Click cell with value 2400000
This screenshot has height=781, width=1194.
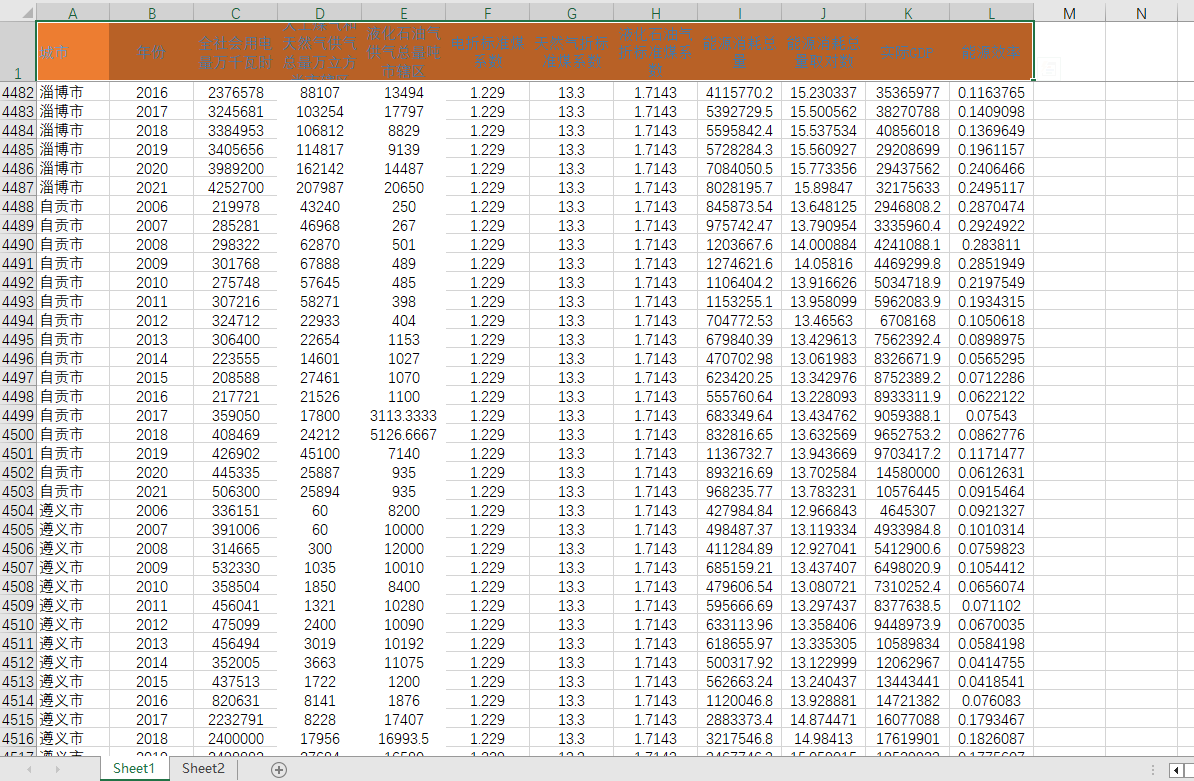point(235,738)
